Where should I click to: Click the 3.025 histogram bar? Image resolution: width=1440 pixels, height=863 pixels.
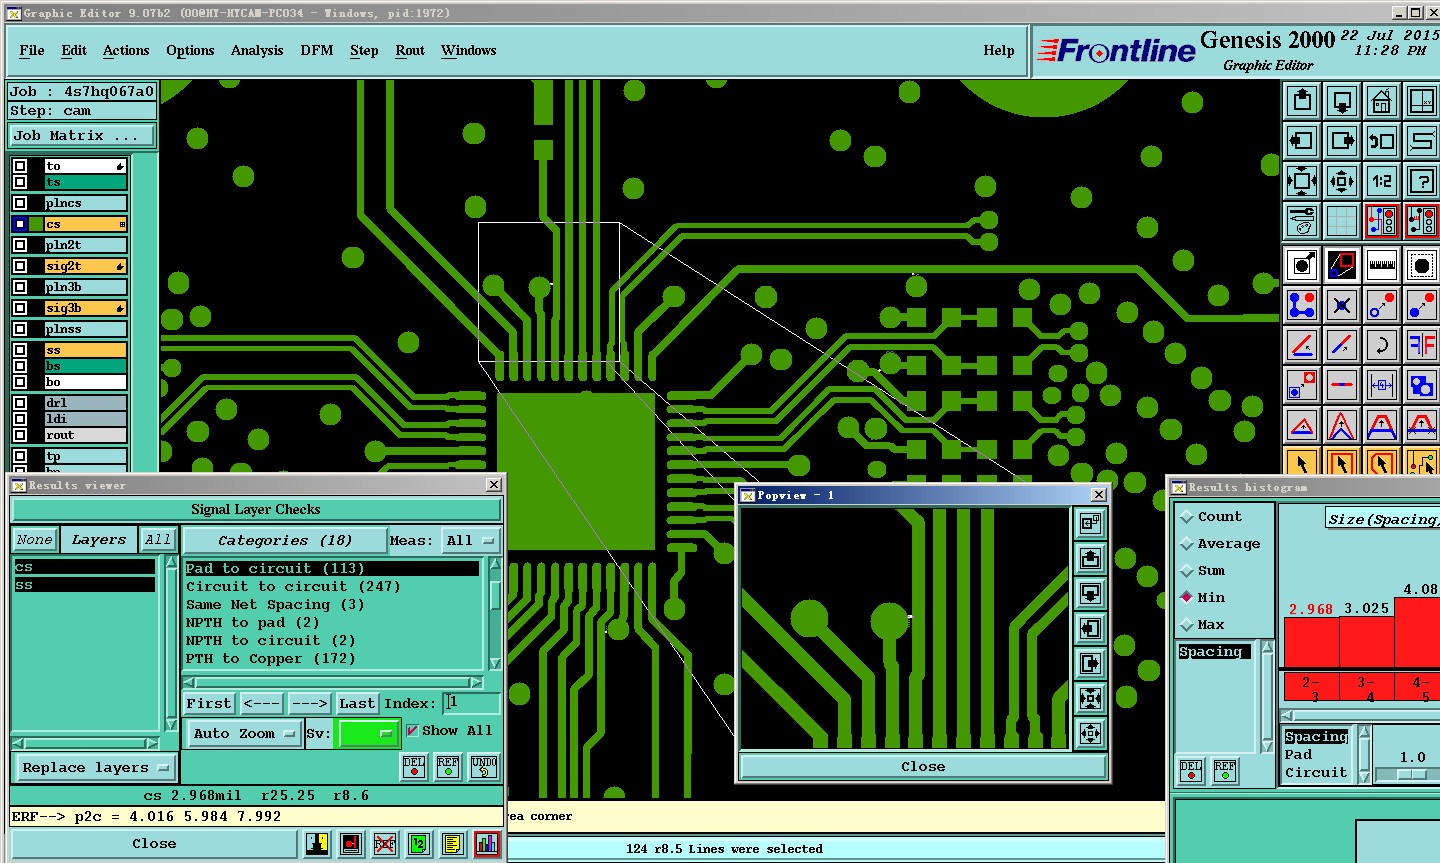pyautogui.click(x=1366, y=642)
